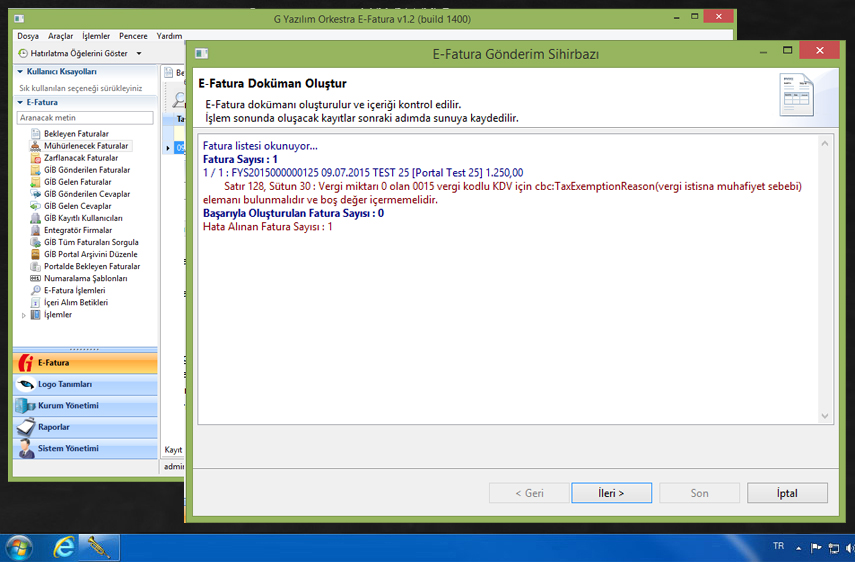Viewport: 855px width, 562px height.
Task: Open the Dosya menu
Action: coord(28,36)
